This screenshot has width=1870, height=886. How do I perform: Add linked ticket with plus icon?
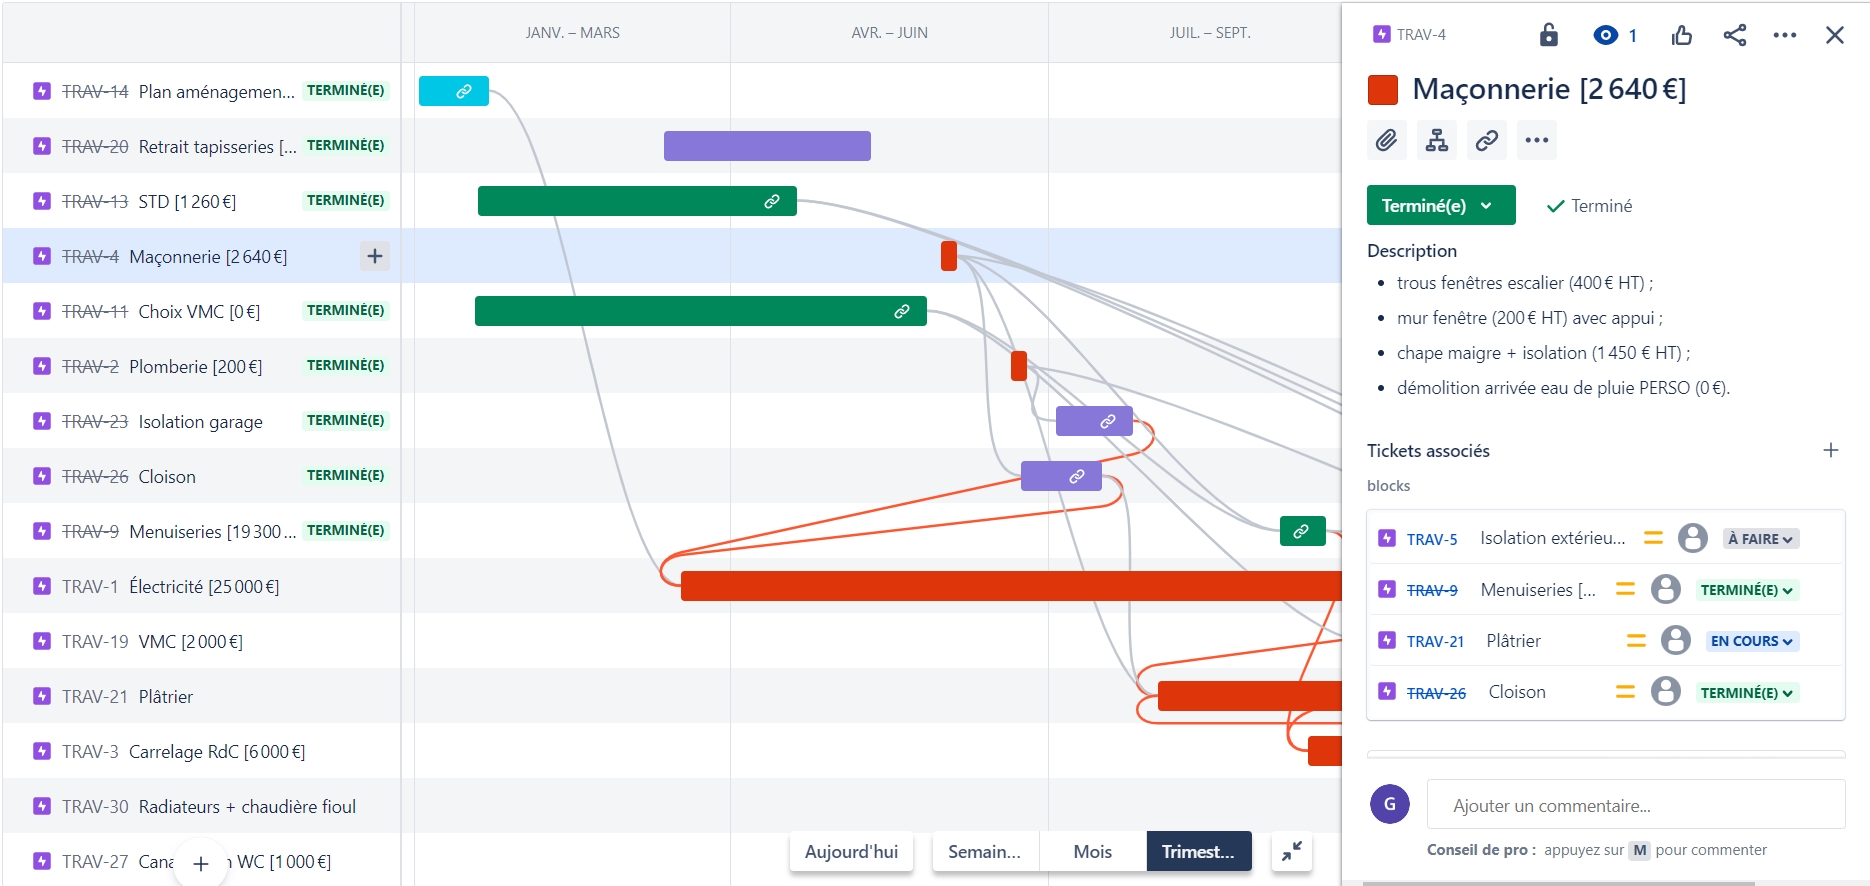[x=1831, y=450]
